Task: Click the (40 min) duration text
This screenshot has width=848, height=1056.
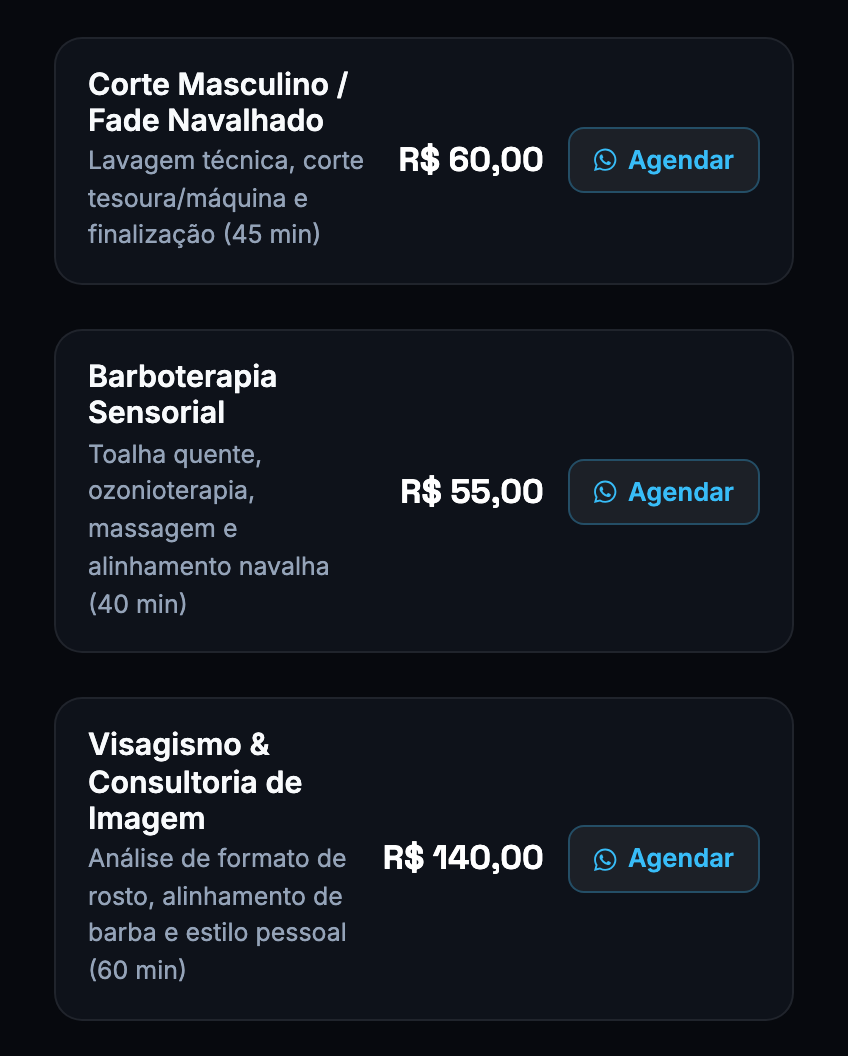Action: click(137, 604)
